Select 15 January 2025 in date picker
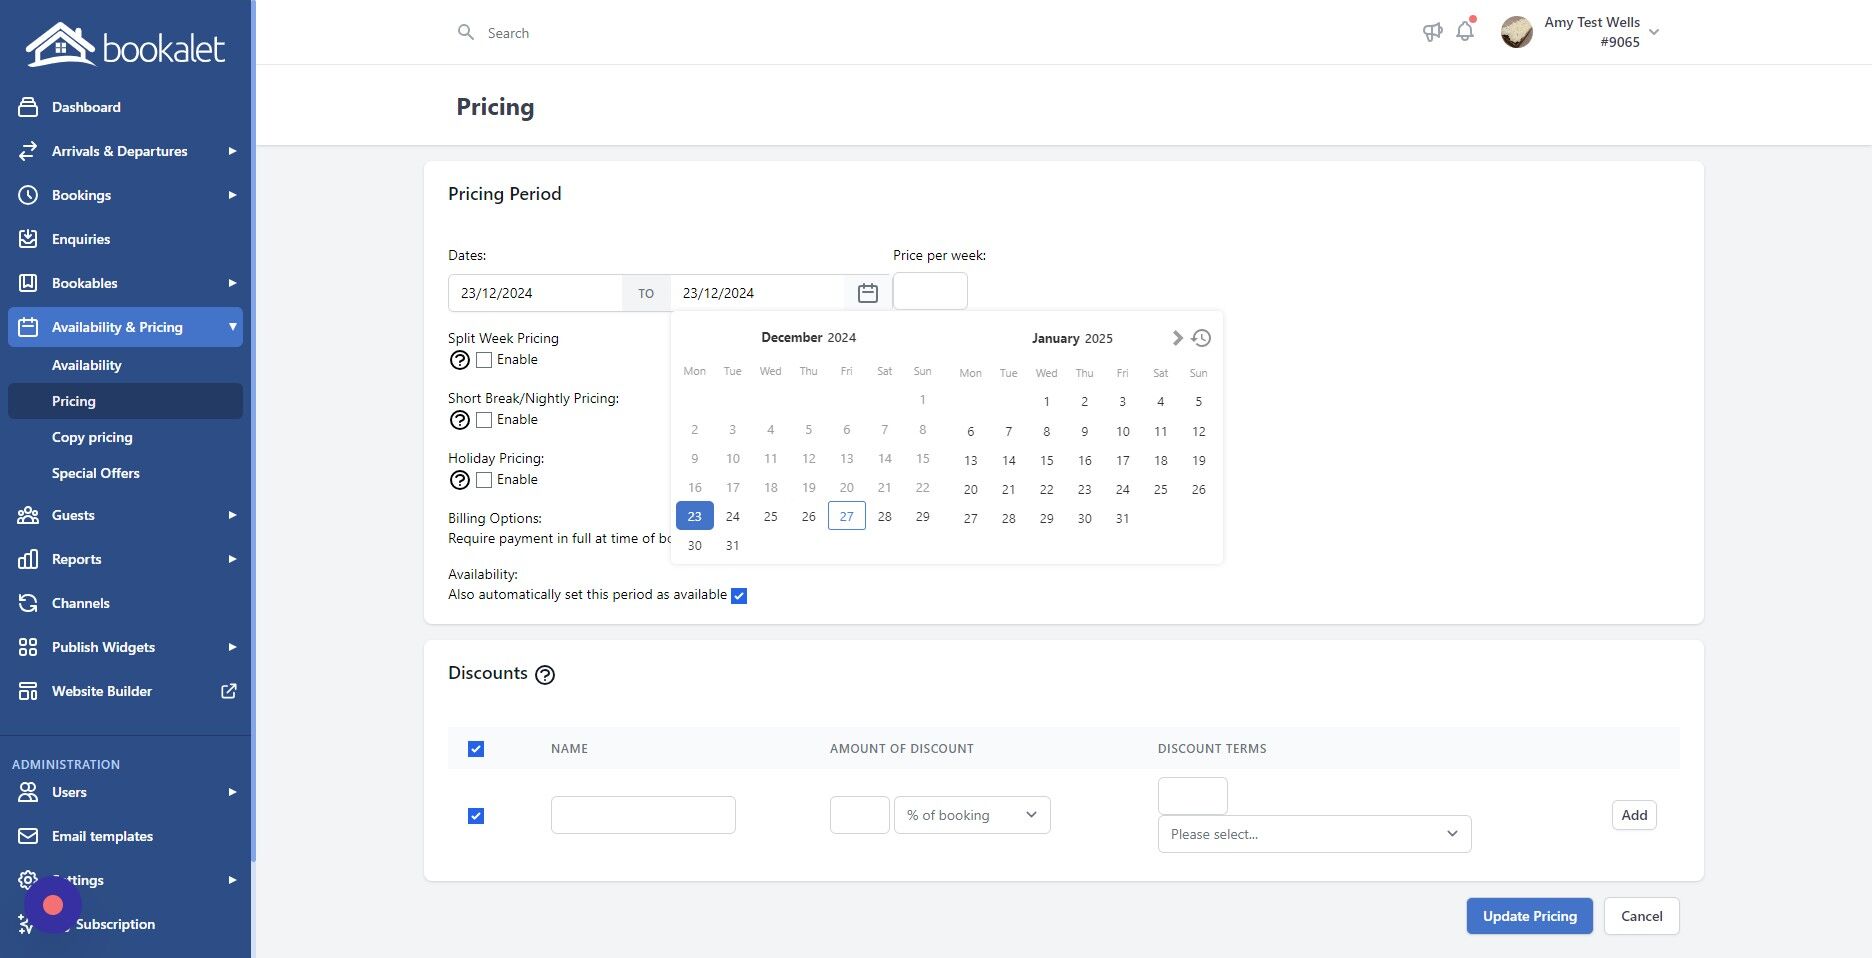 pyautogui.click(x=1047, y=460)
